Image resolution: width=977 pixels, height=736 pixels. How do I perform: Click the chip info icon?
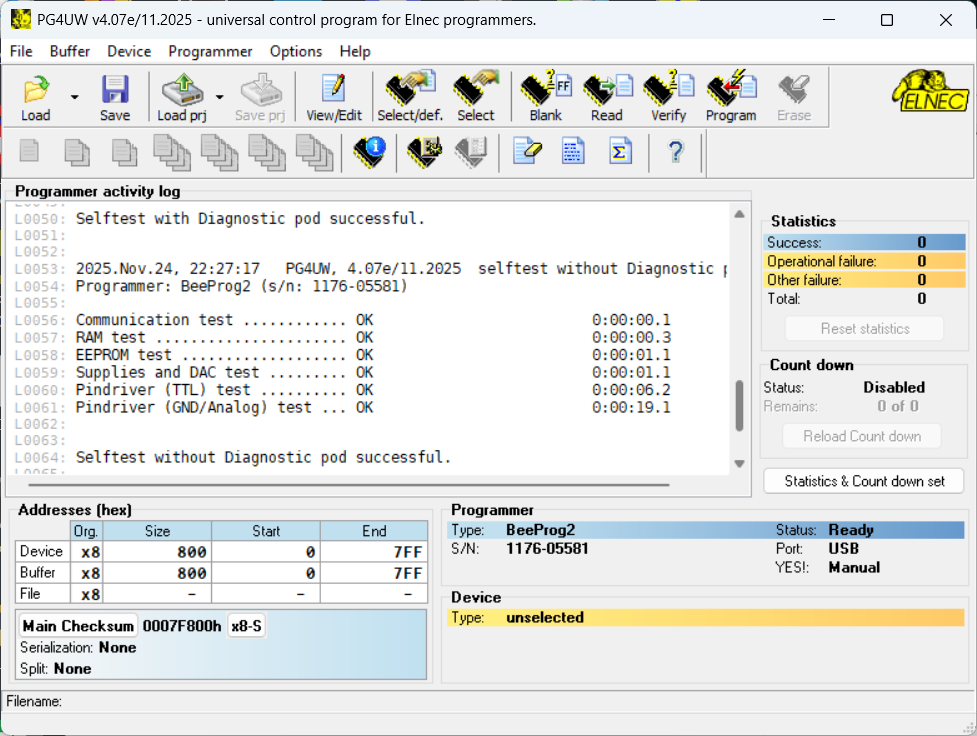pos(369,151)
